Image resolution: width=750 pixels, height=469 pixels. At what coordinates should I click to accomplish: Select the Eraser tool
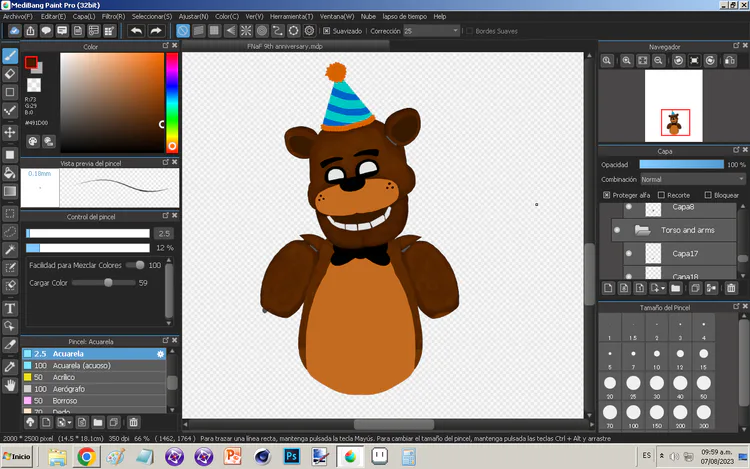[10, 74]
